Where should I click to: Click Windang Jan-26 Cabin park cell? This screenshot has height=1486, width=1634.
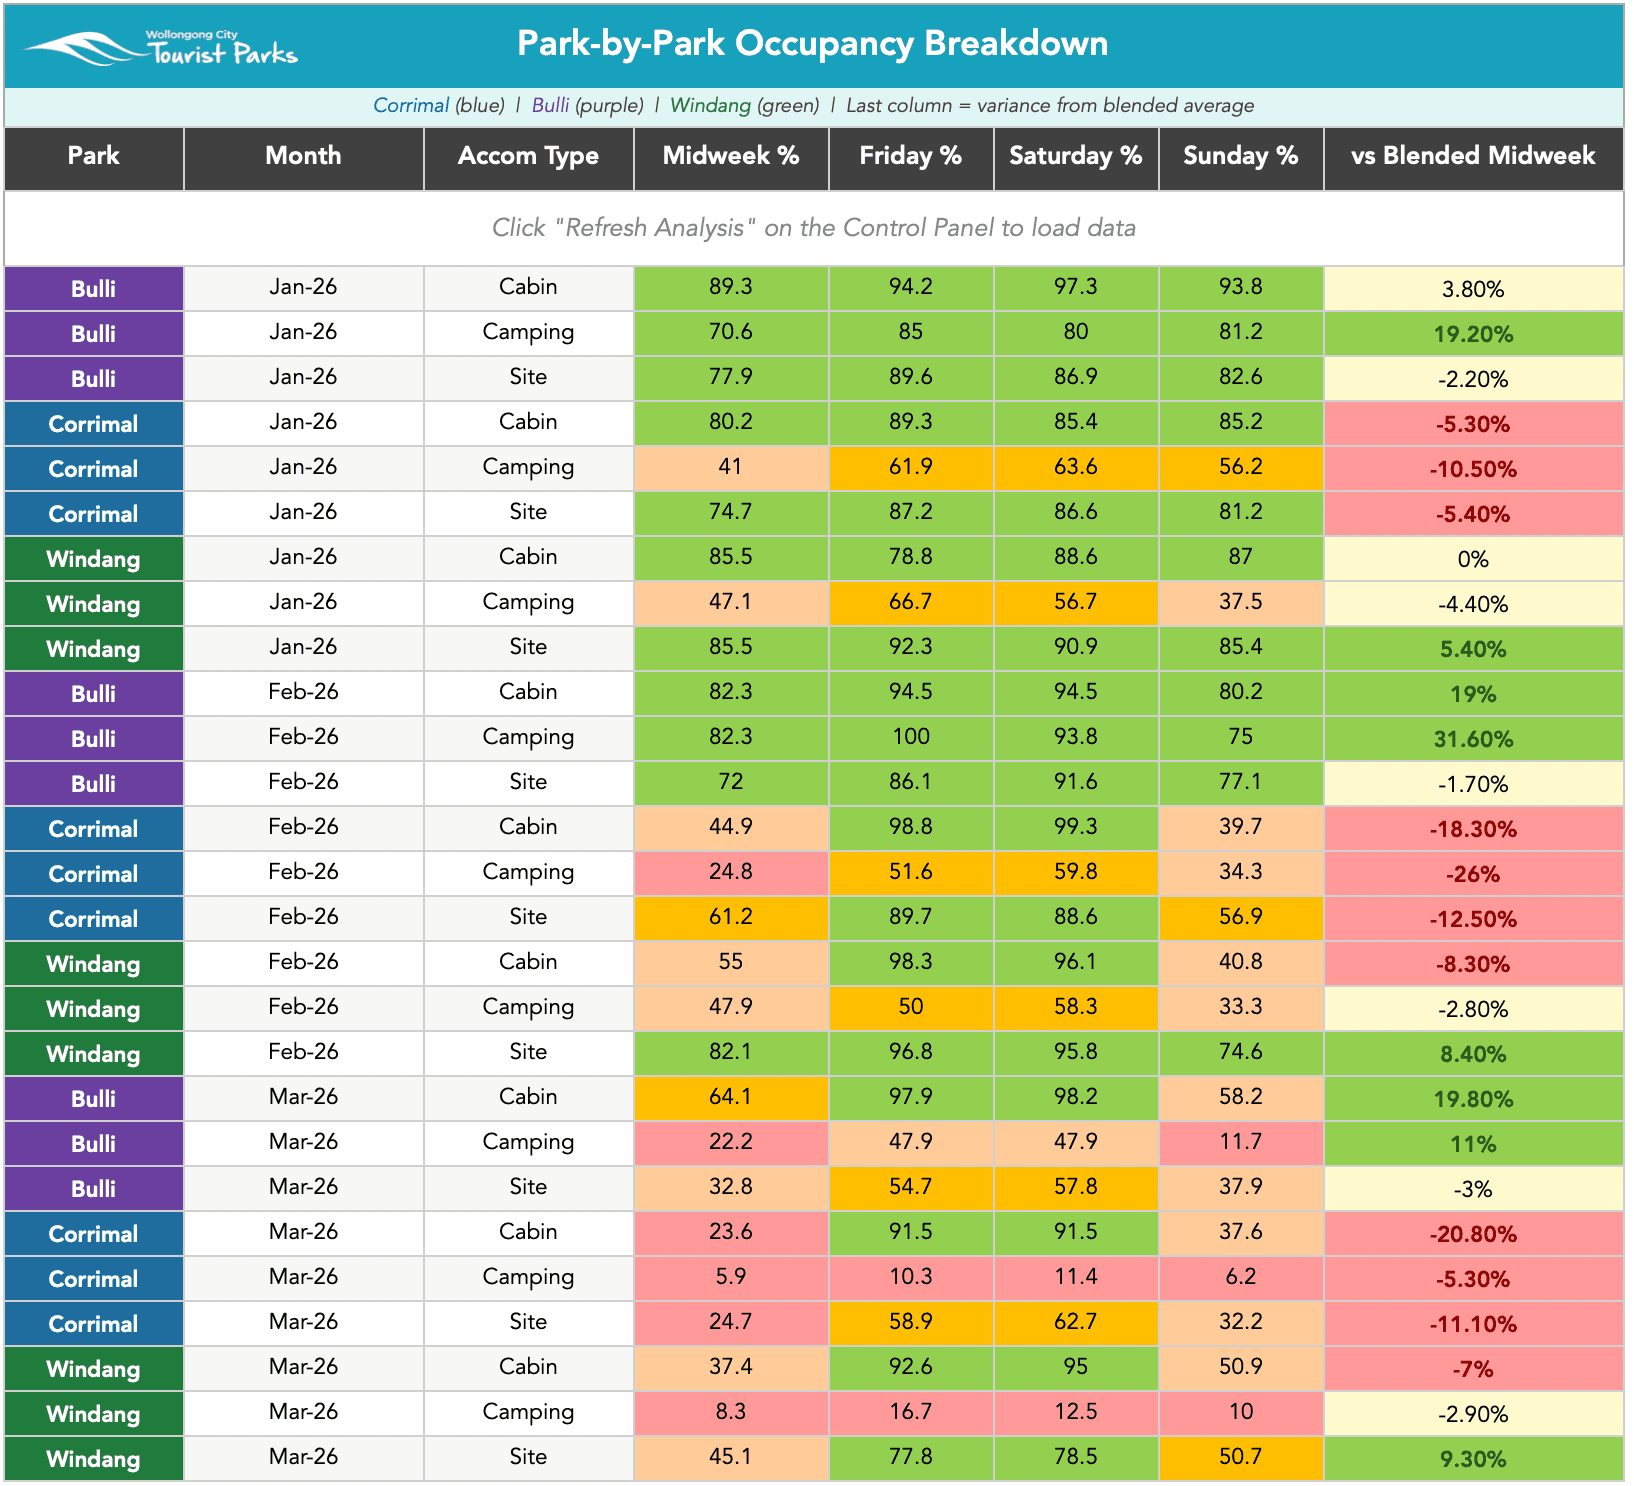94,559
